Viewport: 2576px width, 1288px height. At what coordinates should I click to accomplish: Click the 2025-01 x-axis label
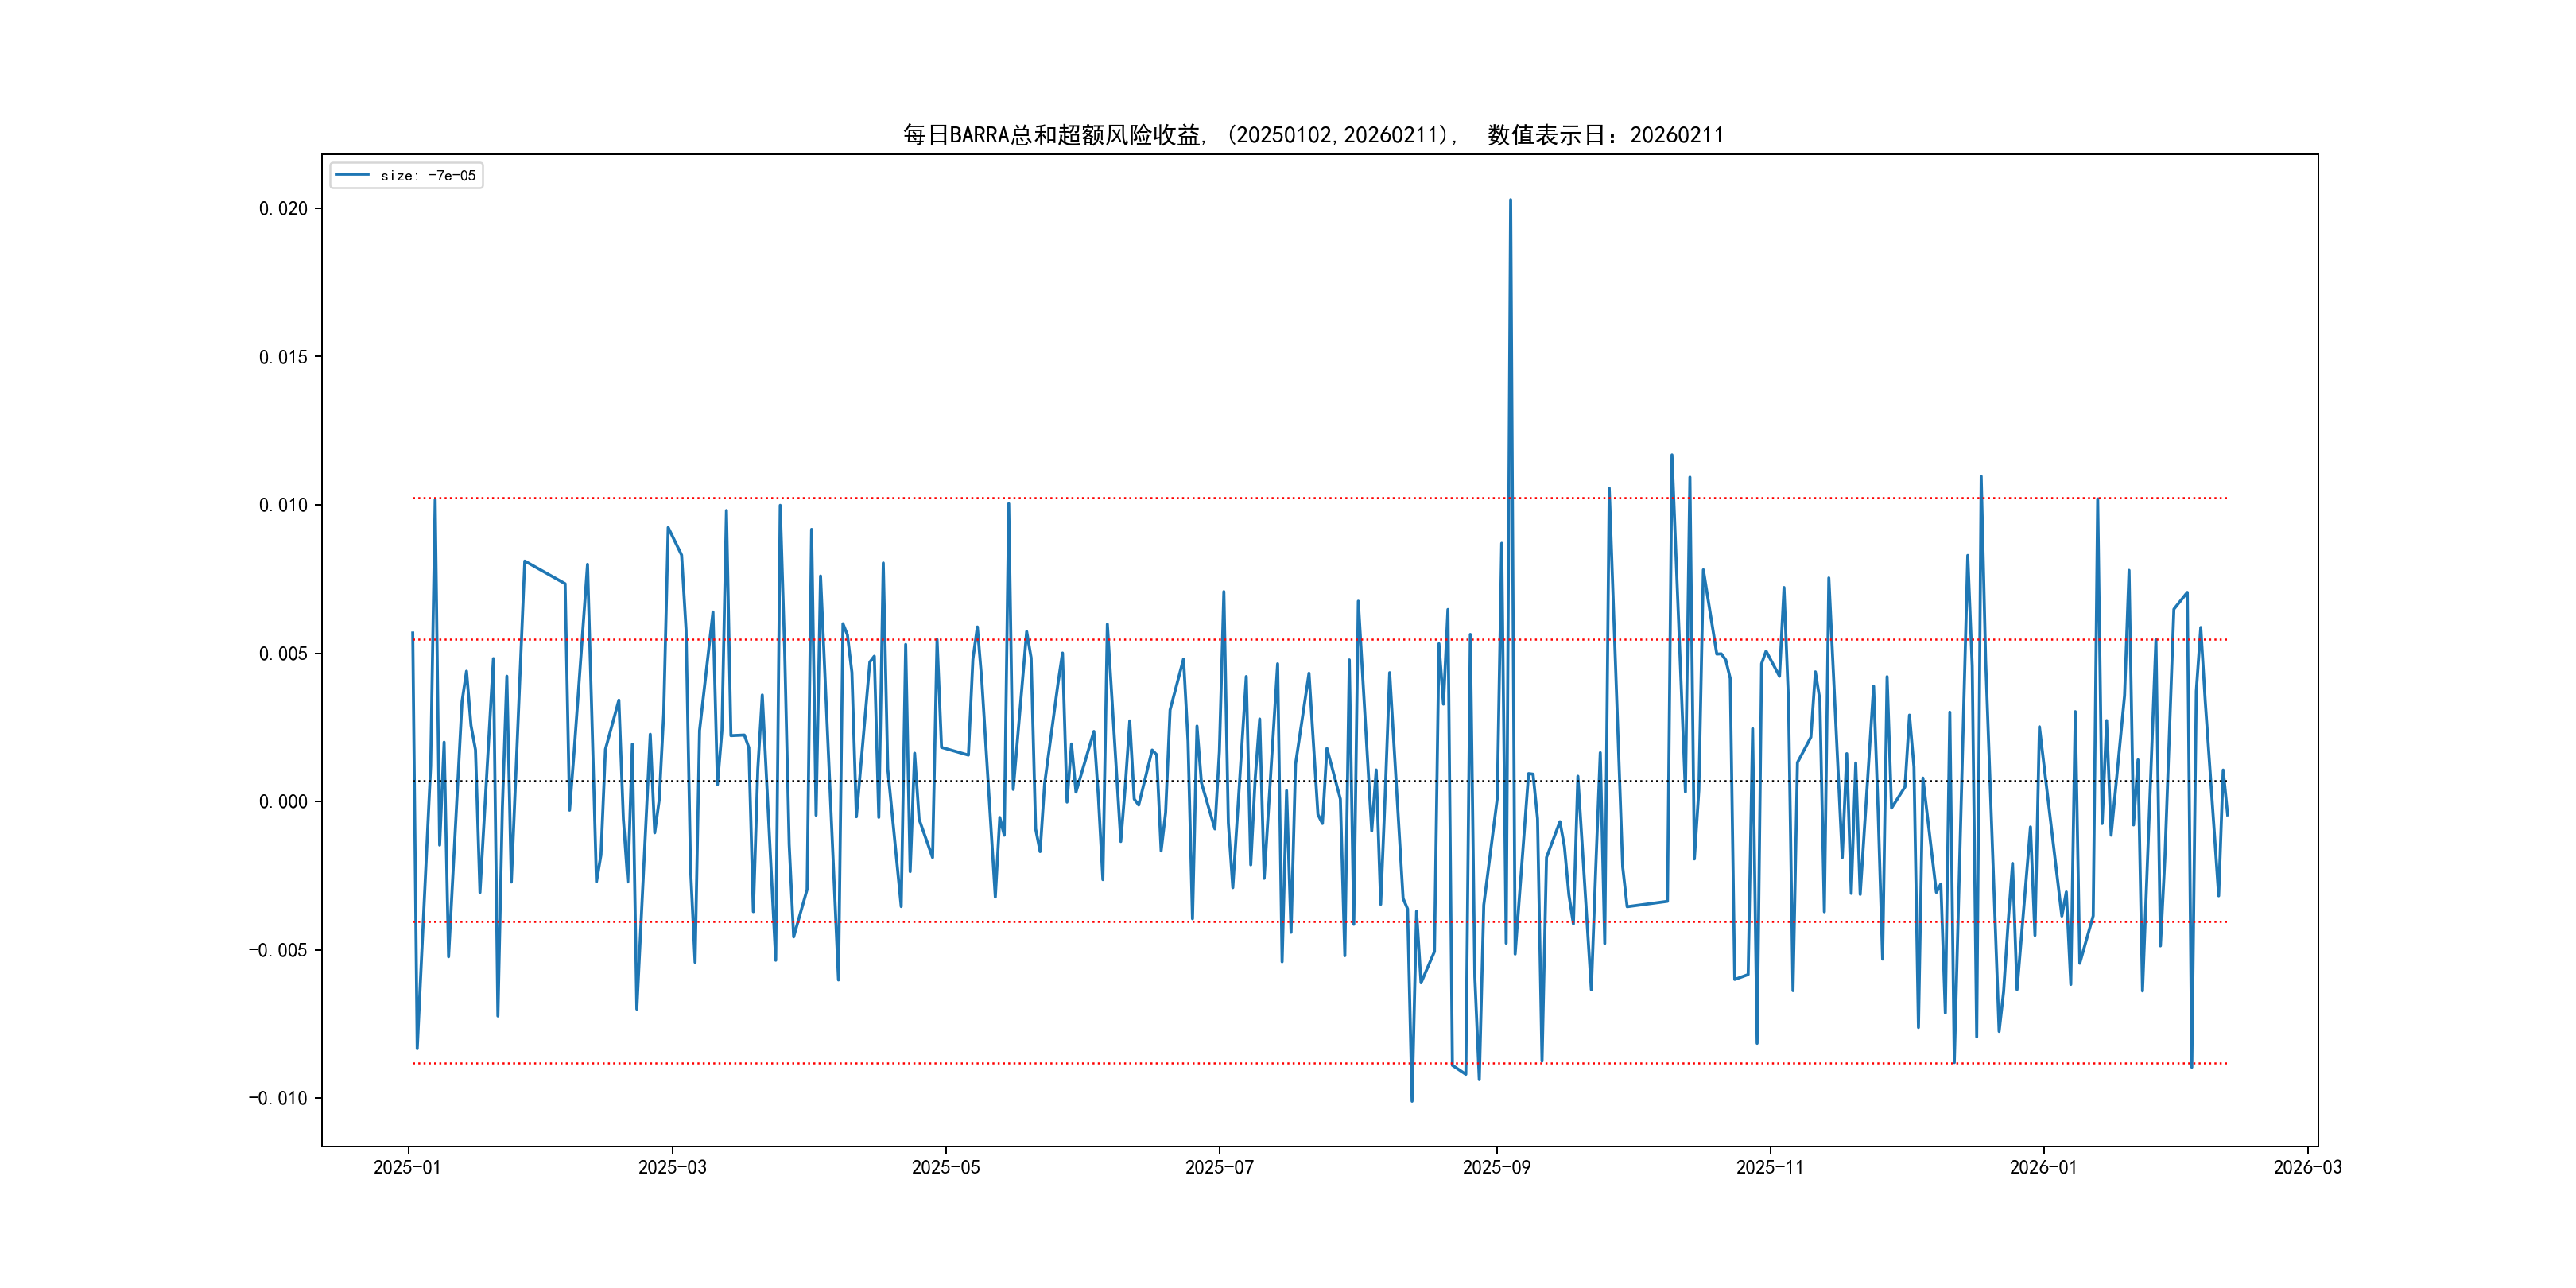(x=407, y=1167)
